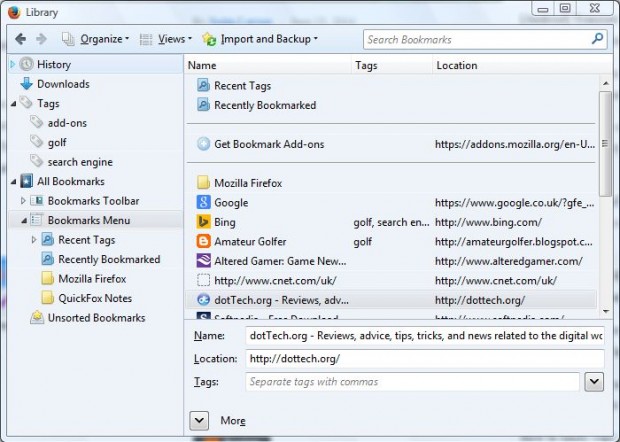This screenshot has width=620, height=442.
Task: Open Import and Backup menu
Action: (260, 39)
